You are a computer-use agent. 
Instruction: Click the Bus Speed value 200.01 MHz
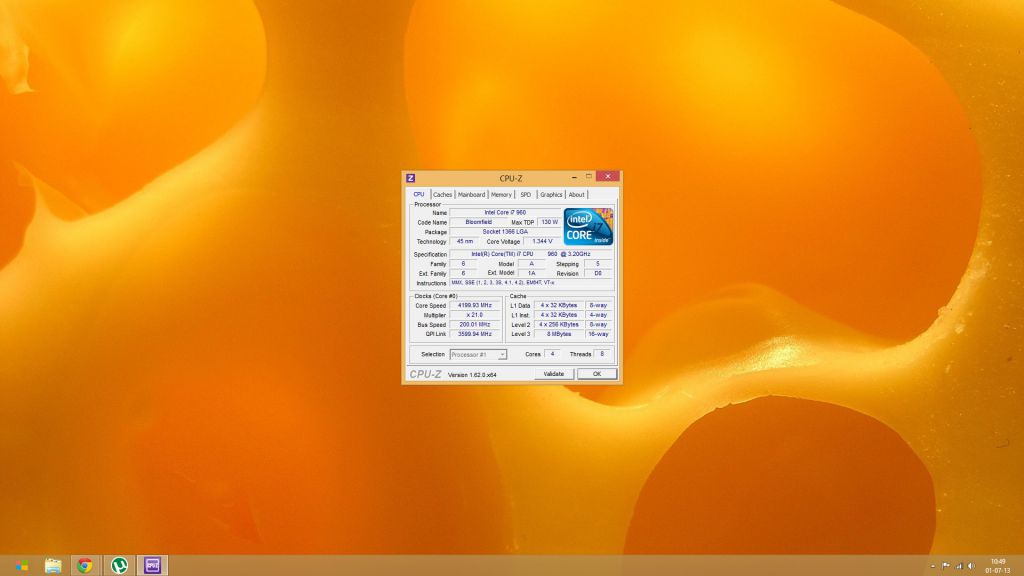(475, 324)
